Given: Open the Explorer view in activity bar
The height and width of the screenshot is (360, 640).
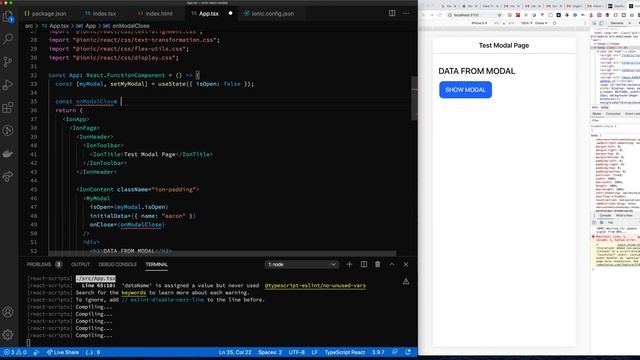Looking at the screenshot, I should pyautogui.click(x=8, y=16).
